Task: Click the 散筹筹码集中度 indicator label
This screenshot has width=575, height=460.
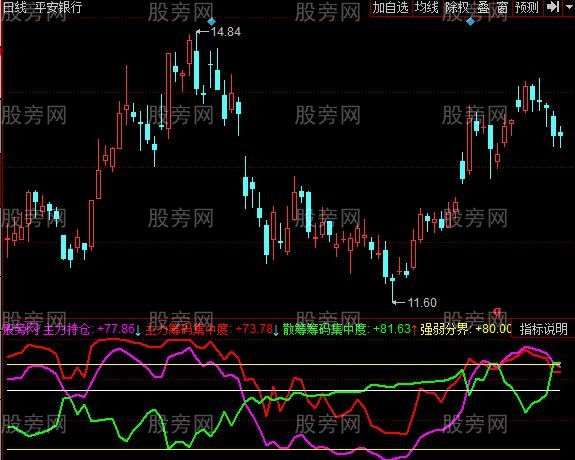Action: coord(325,329)
